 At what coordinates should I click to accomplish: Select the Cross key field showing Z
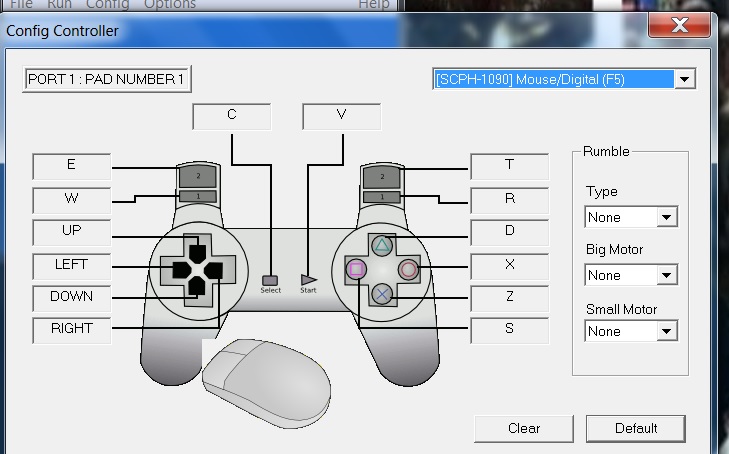click(510, 298)
